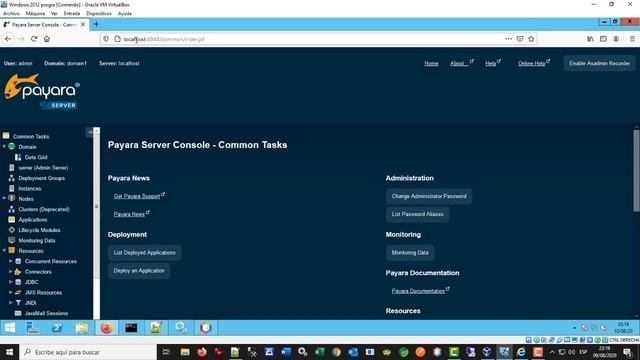The height and width of the screenshot is (360, 640).
Task: Open the Online Help link
Action: [533, 63]
